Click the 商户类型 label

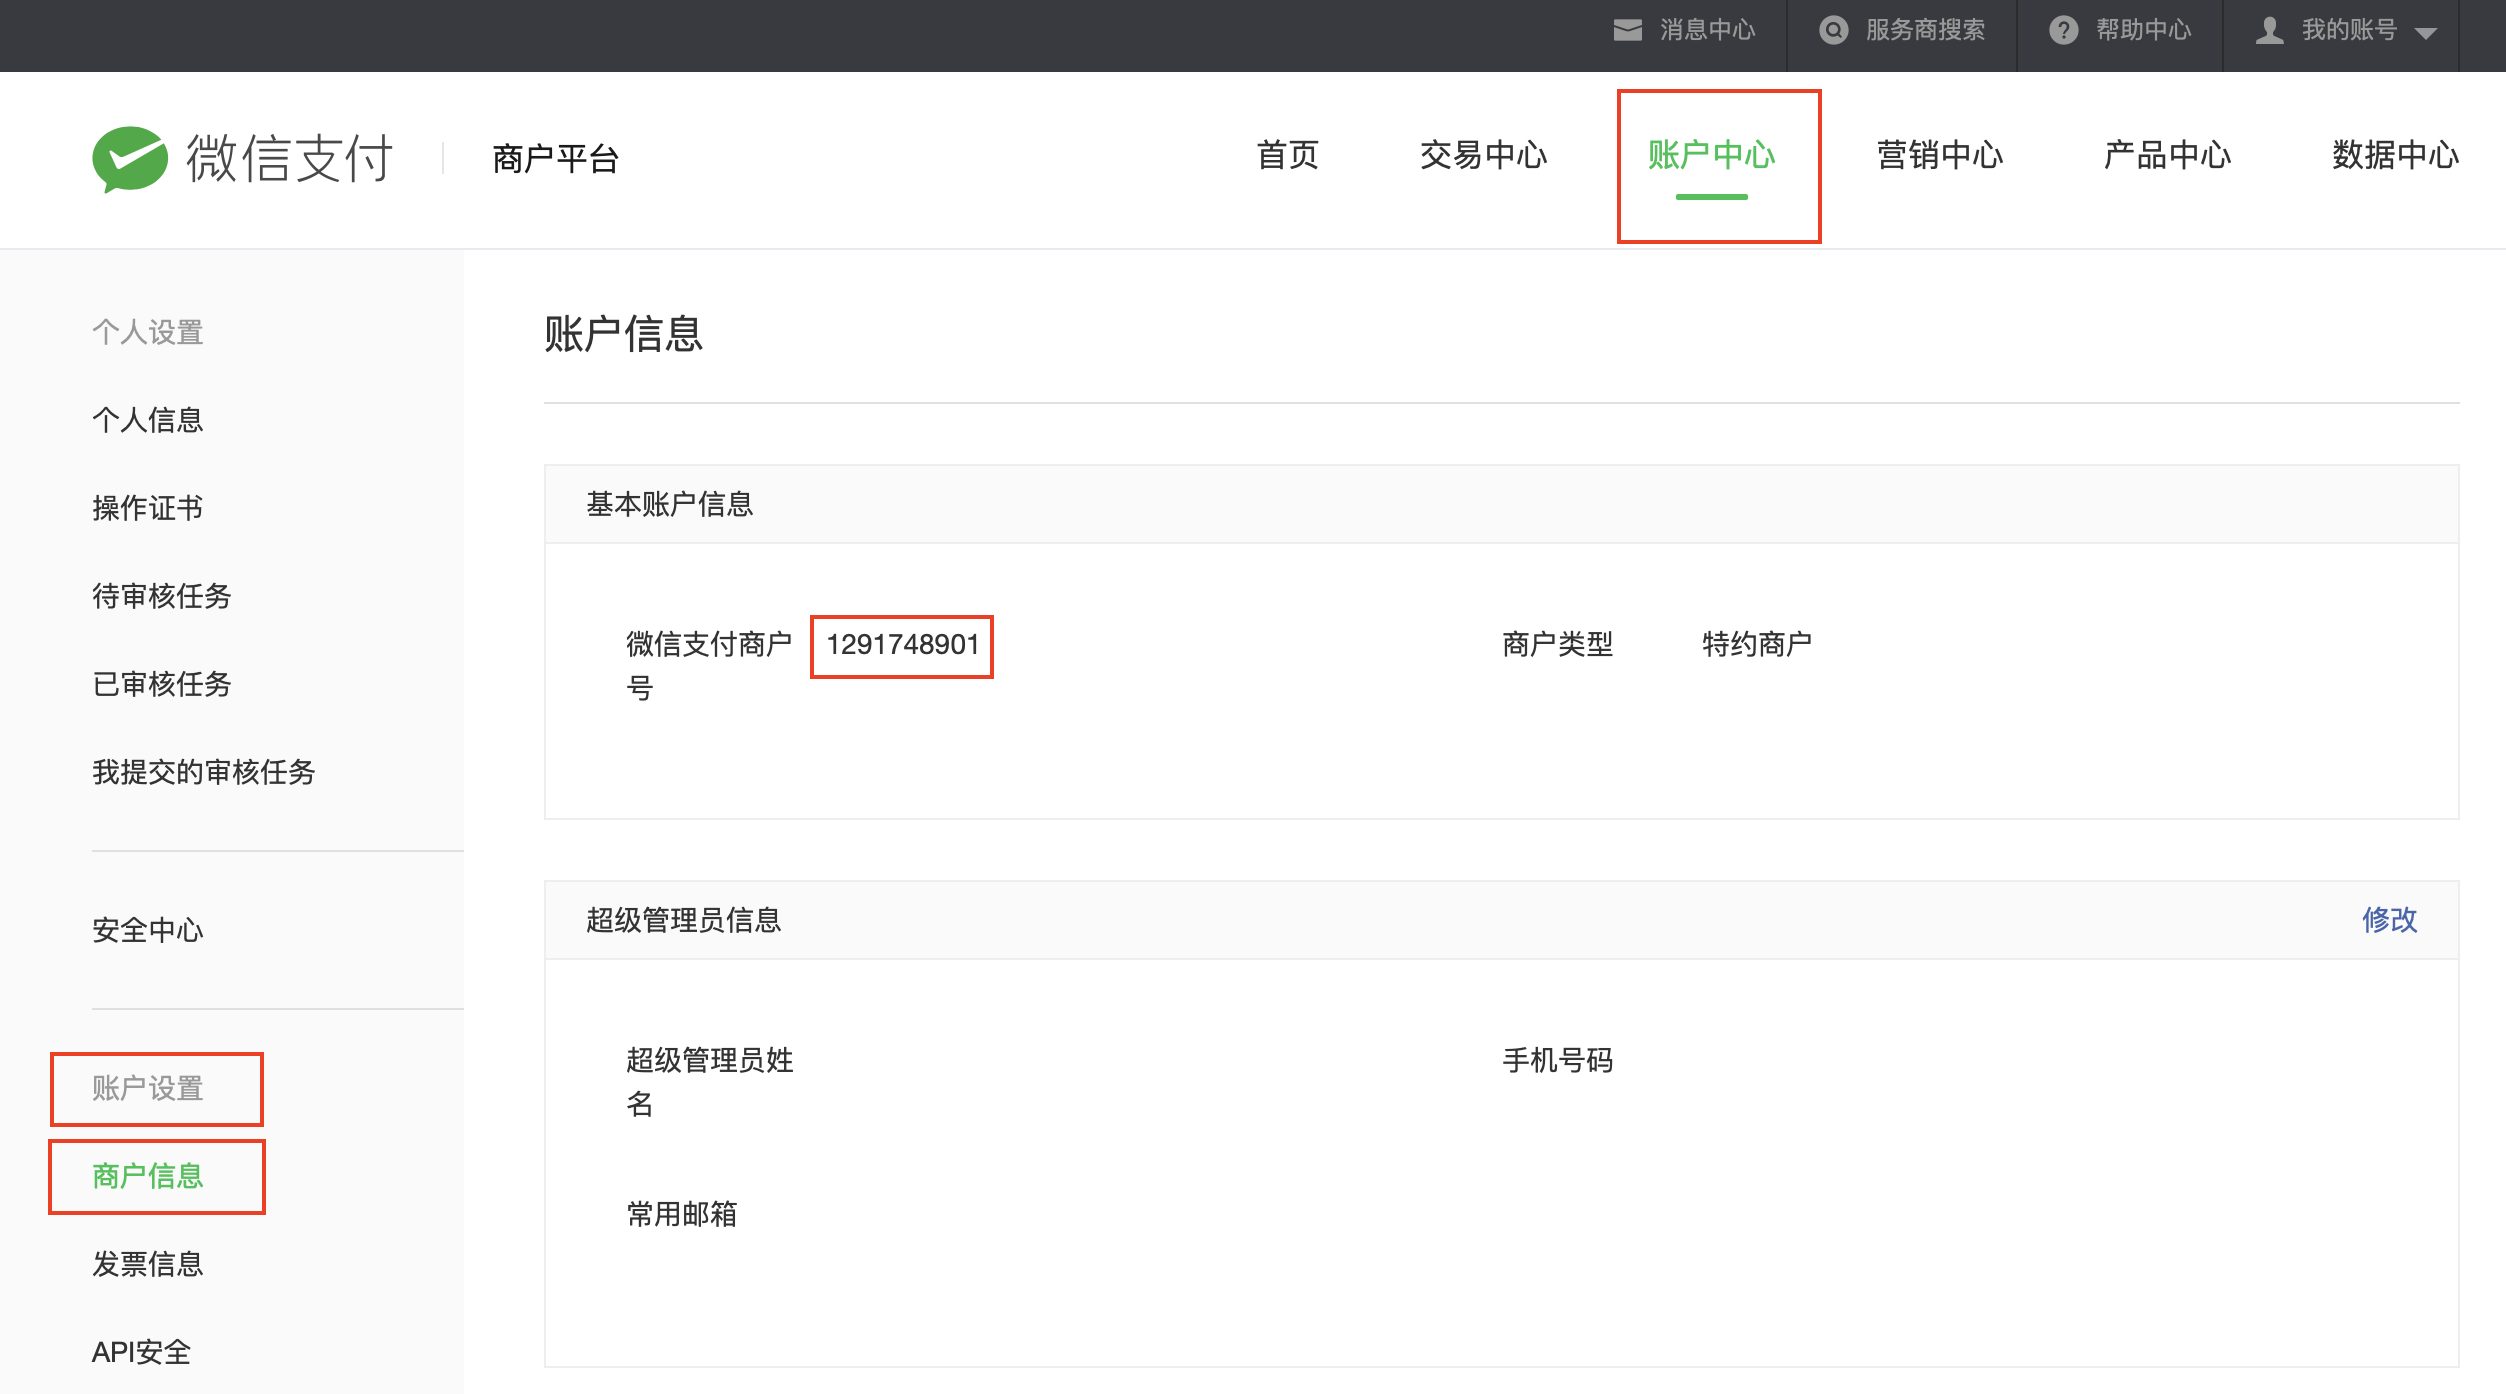(x=1558, y=645)
